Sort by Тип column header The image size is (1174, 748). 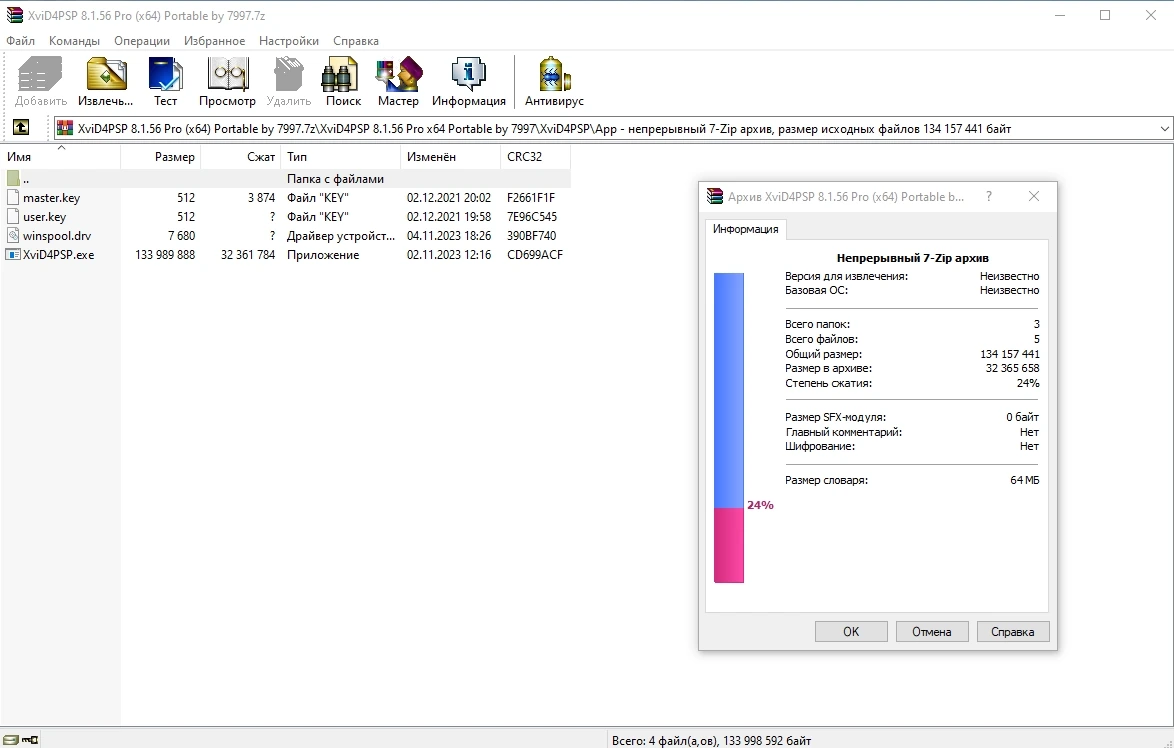(x=341, y=156)
